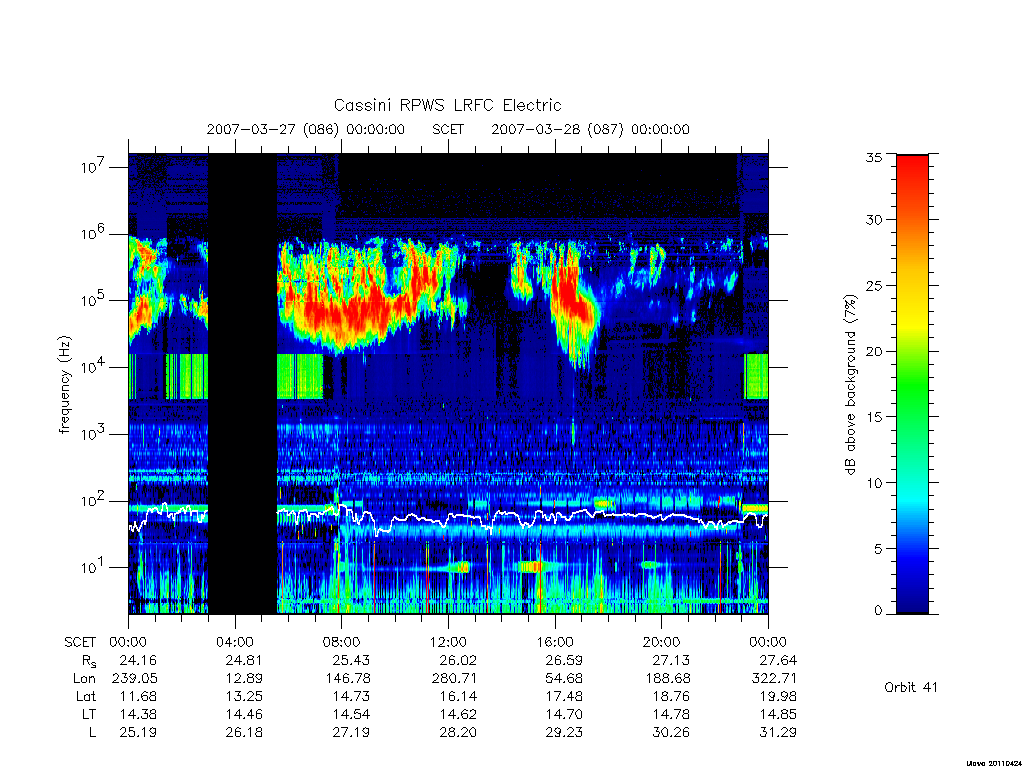This screenshot has height=768, width=1024.
Task: Click the 20:00 time axis label
Action: 662,642
